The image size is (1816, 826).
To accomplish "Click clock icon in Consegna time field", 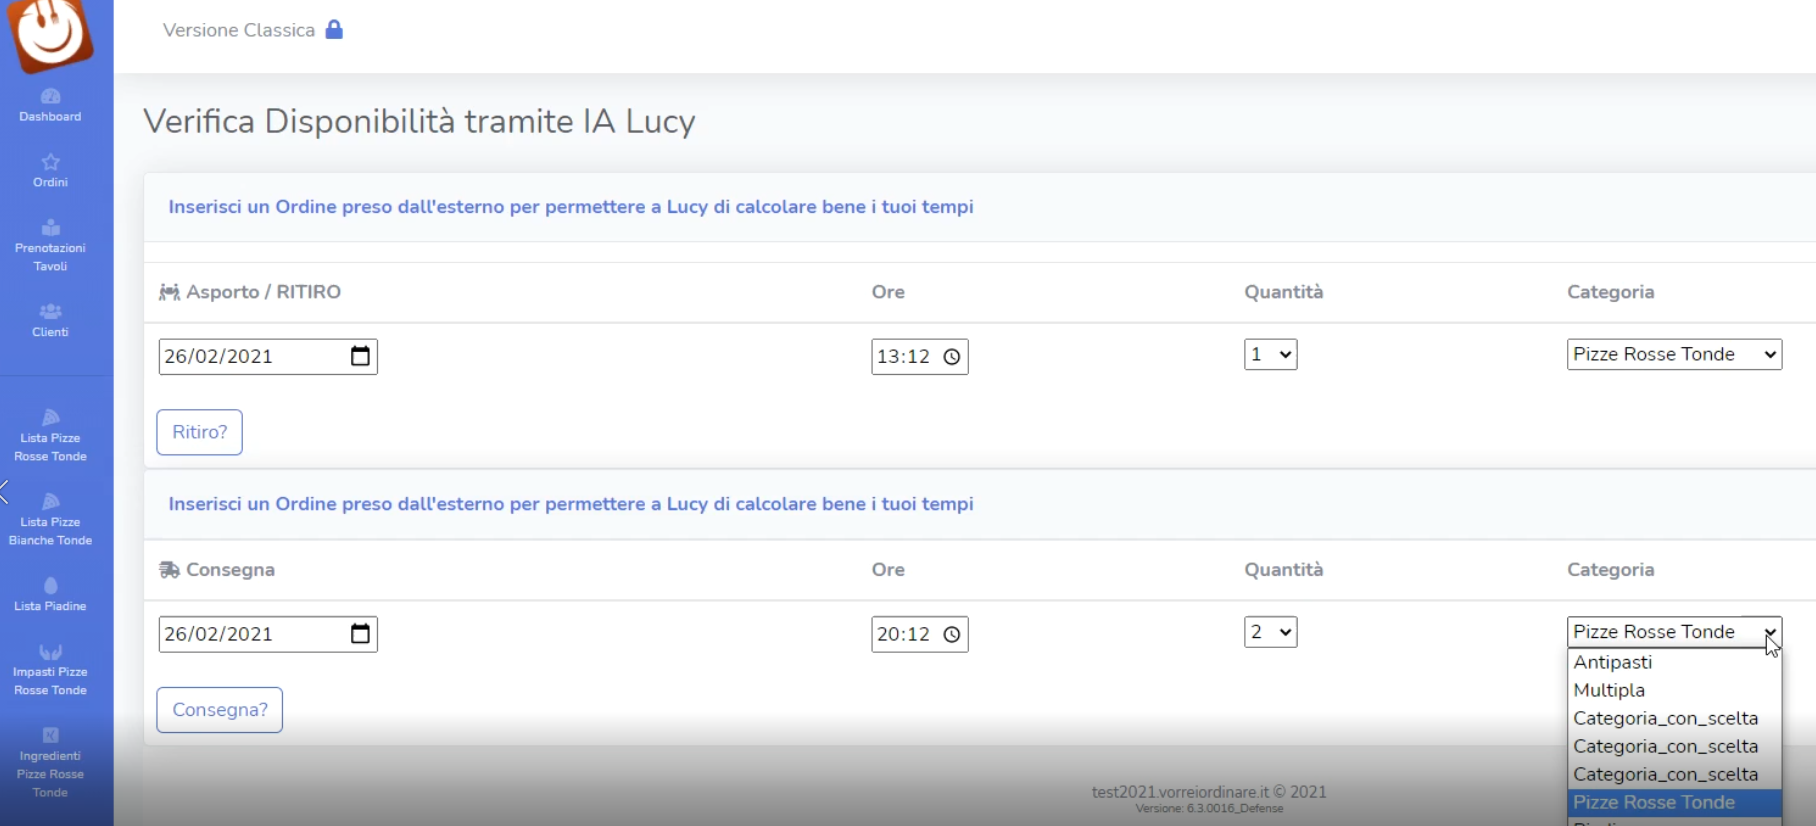I will coord(952,634).
